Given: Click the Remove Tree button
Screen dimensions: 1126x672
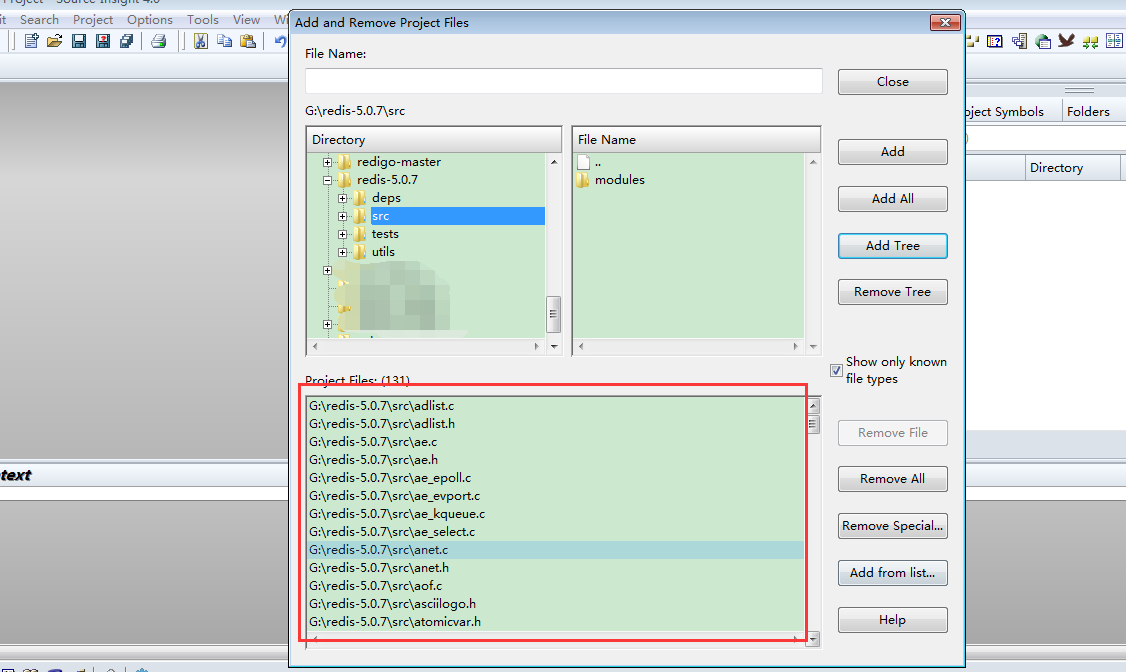Looking at the screenshot, I should point(893,291).
